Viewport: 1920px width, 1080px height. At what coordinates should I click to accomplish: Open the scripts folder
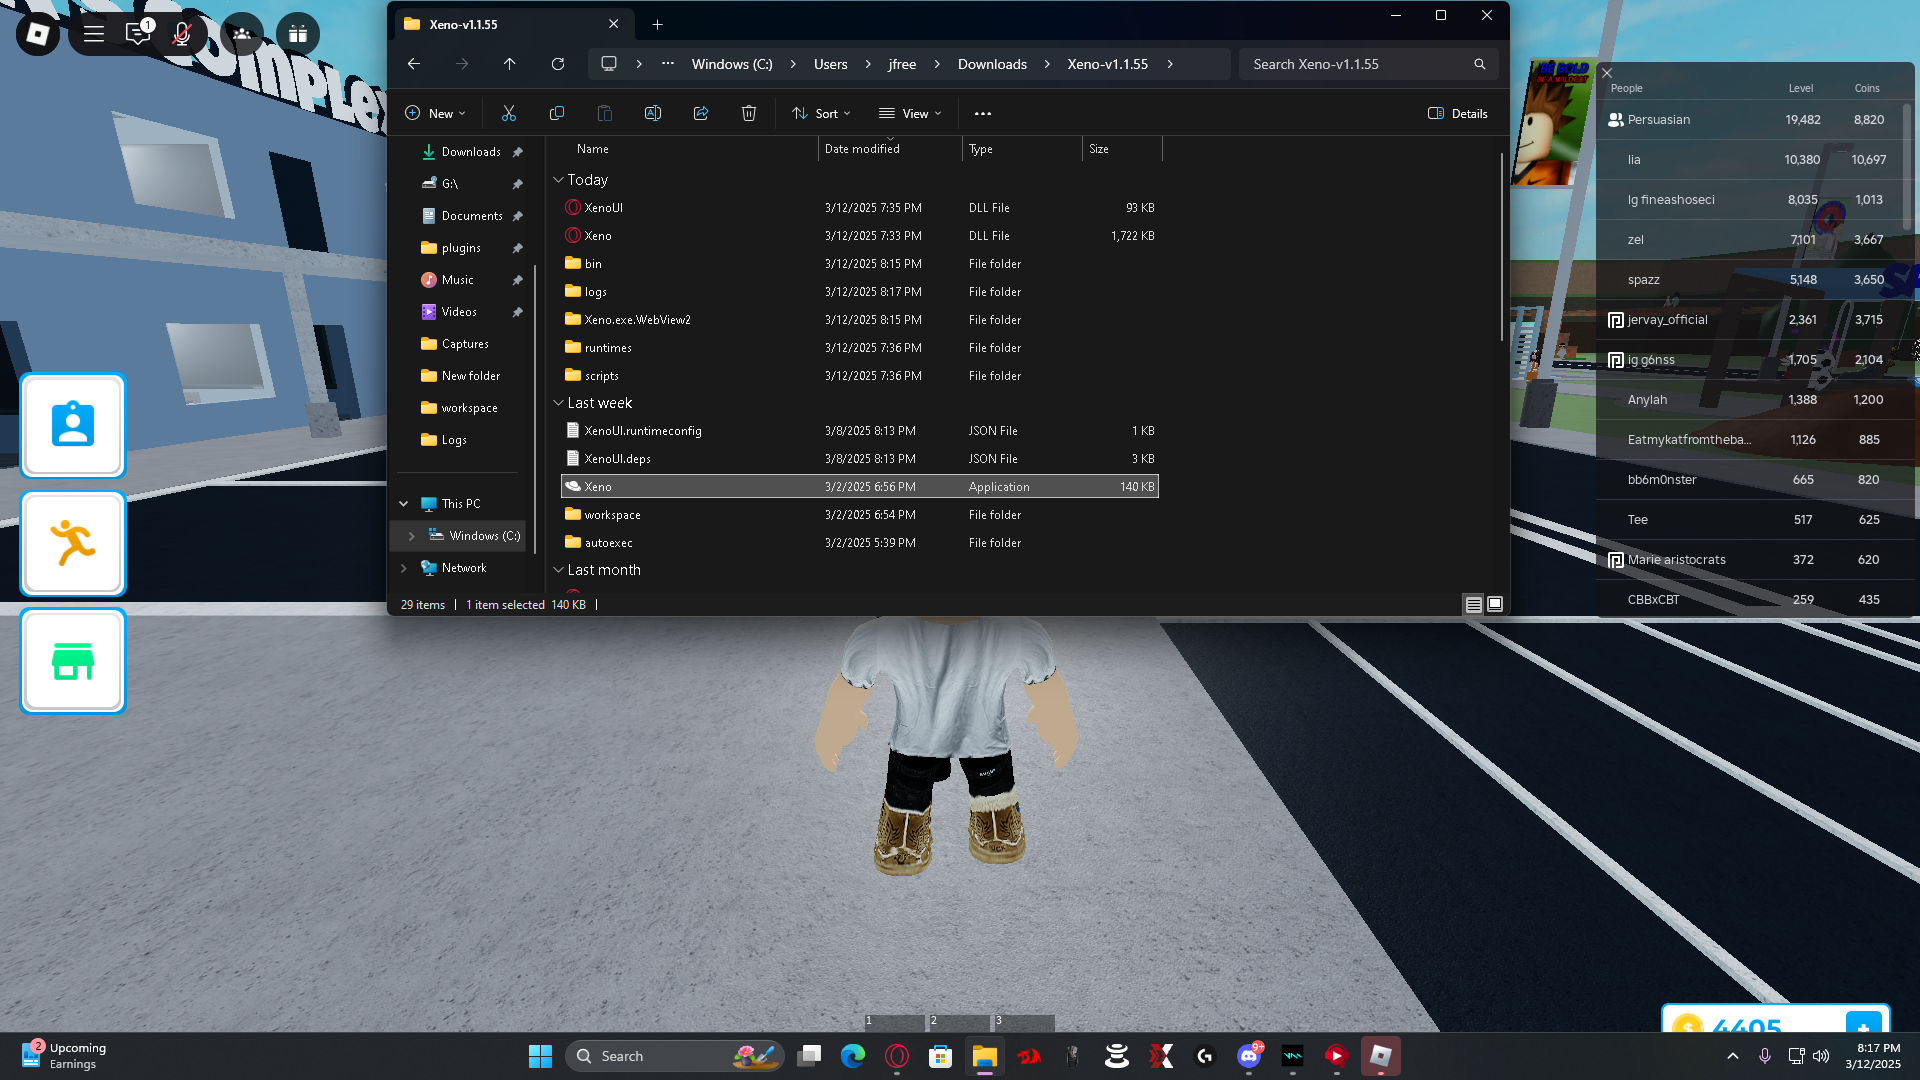point(601,376)
